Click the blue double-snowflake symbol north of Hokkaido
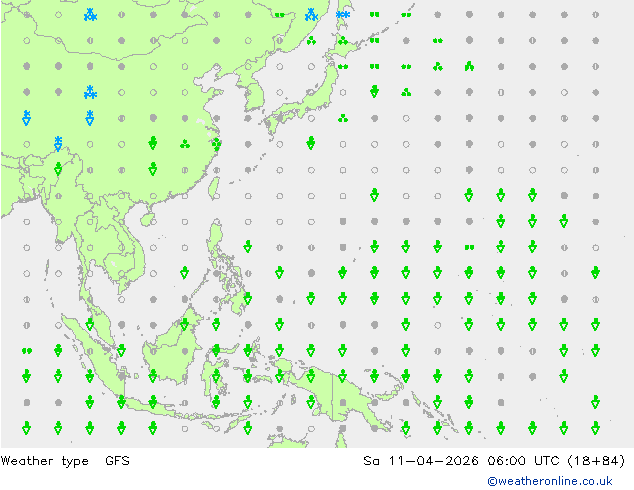Viewport: 634px width, 490px height. [x=343, y=15]
